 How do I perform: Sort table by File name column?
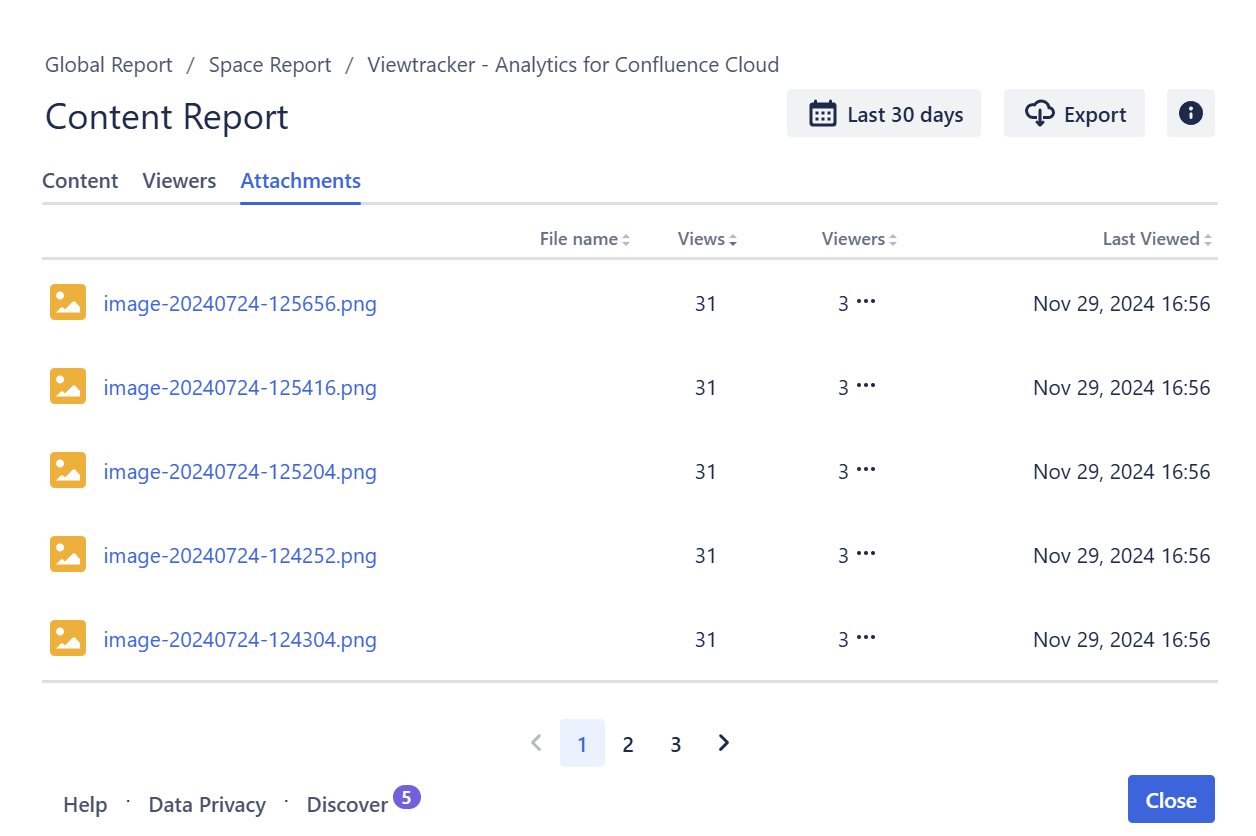click(x=584, y=239)
